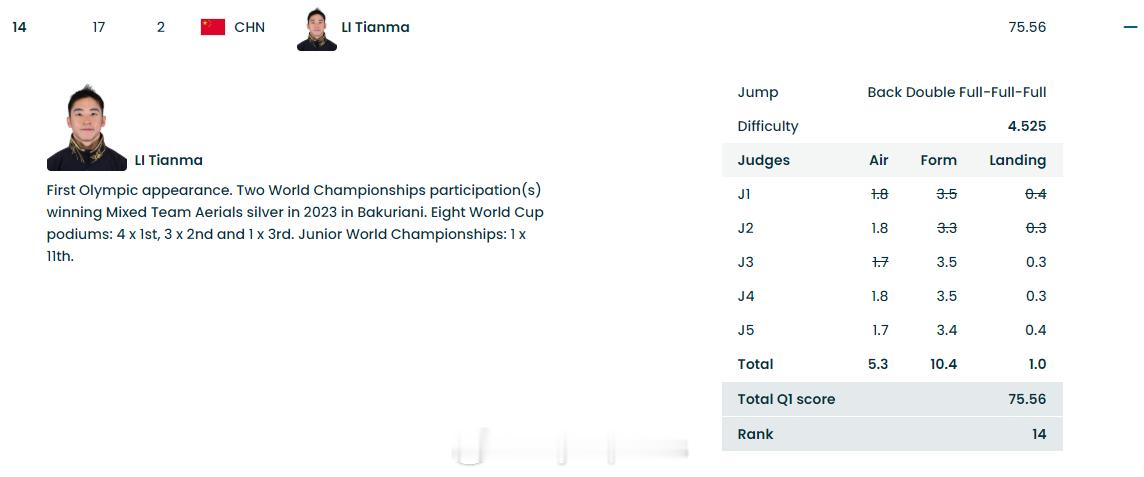Select the J5 judge row label

746,330
